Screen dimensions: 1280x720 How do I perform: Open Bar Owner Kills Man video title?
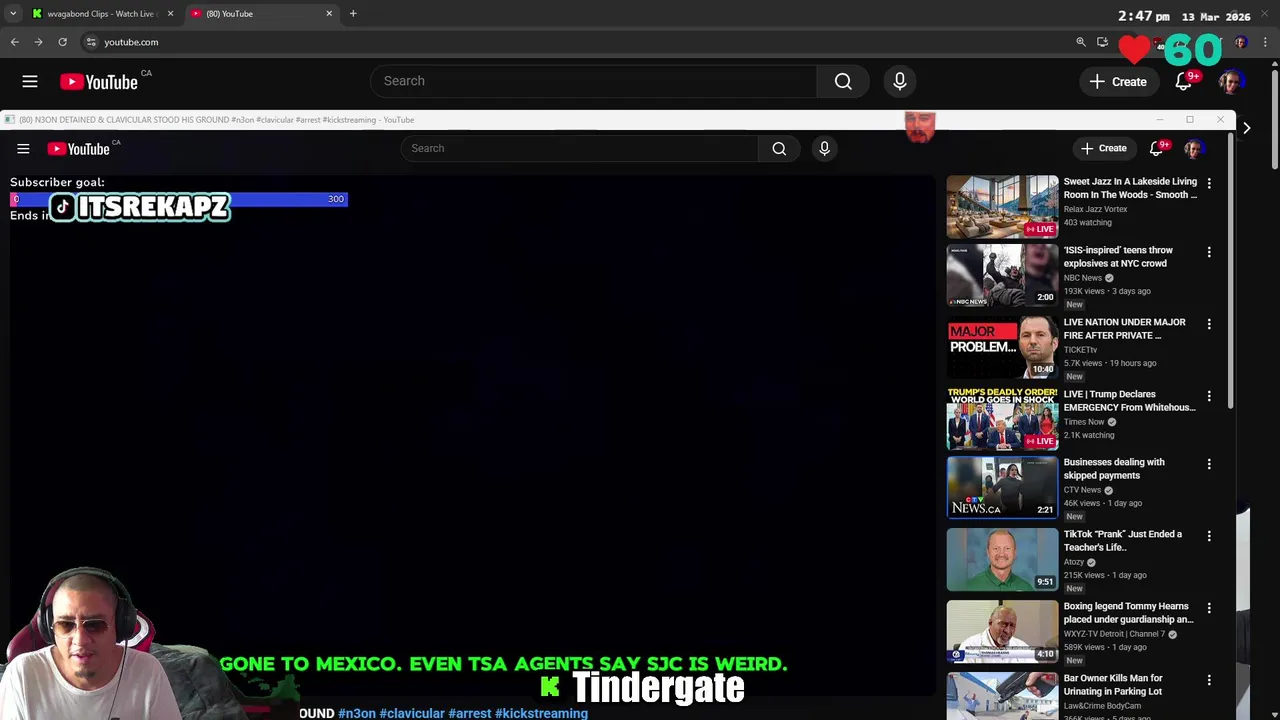1113,685
